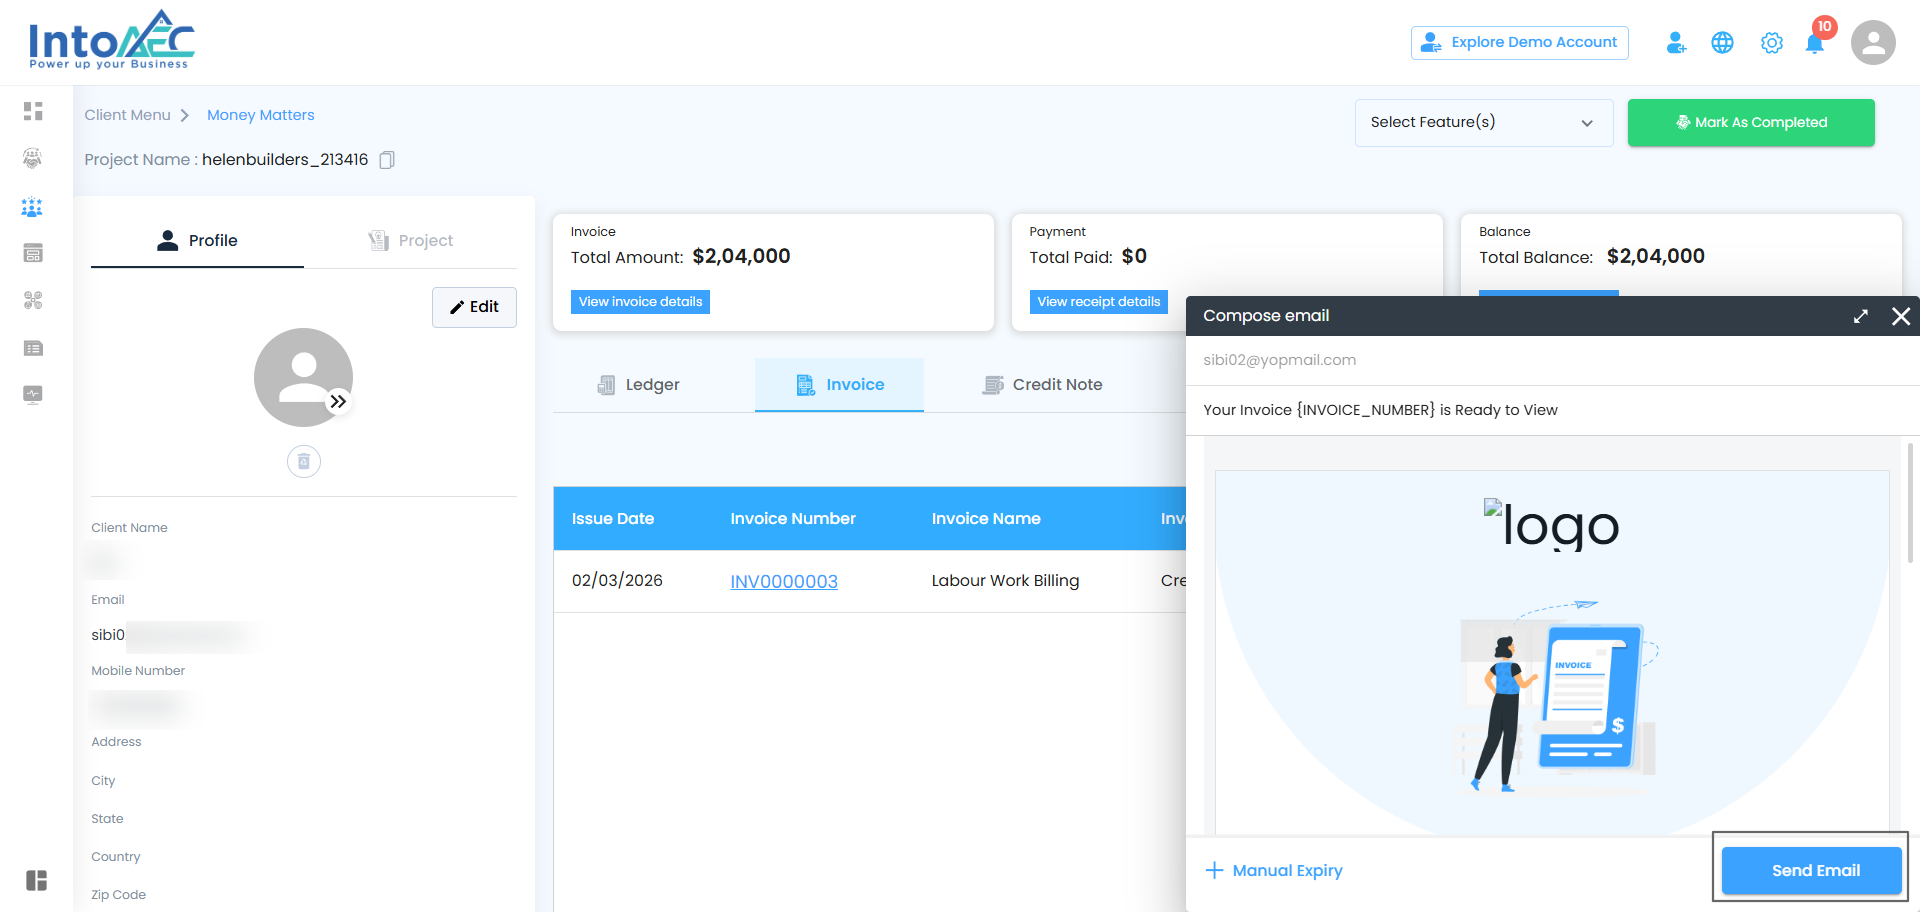Open the Ledger tab

click(638, 385)
